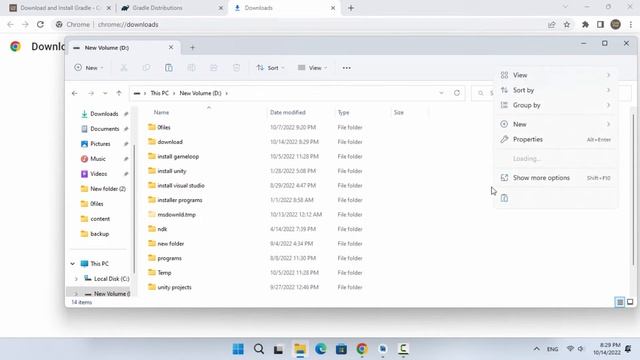Switch to large thumbnails view icon

[630, 302]
